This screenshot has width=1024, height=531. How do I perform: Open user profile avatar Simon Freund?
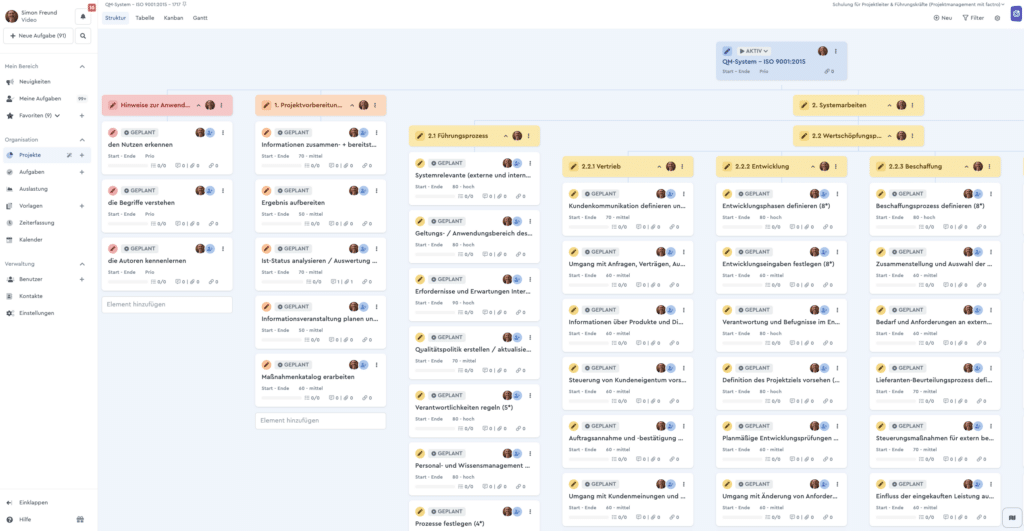tap(11, 16)
